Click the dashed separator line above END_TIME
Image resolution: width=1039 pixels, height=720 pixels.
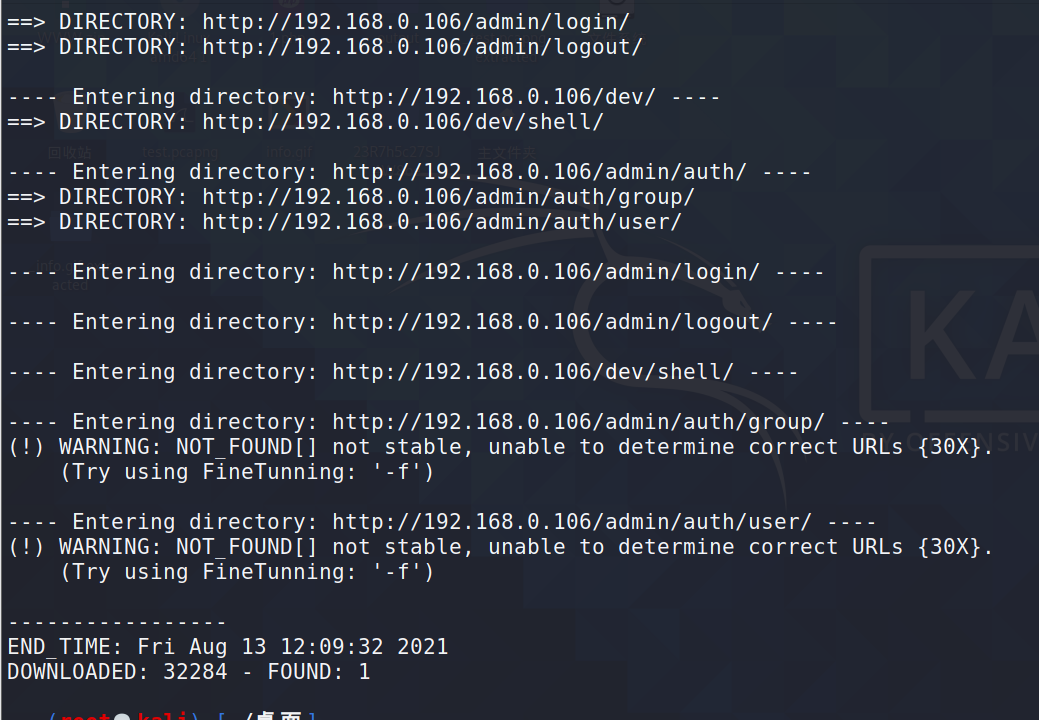(117, 623)
